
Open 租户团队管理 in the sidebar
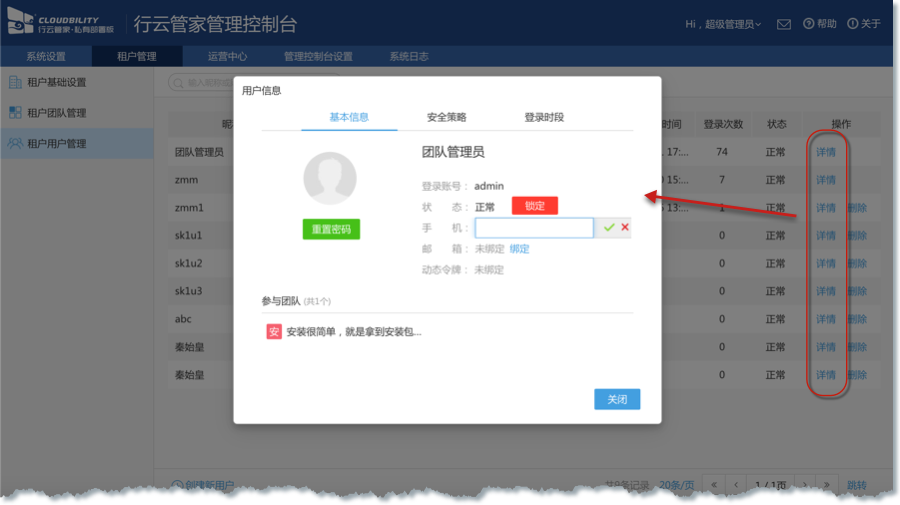point(56,113)
